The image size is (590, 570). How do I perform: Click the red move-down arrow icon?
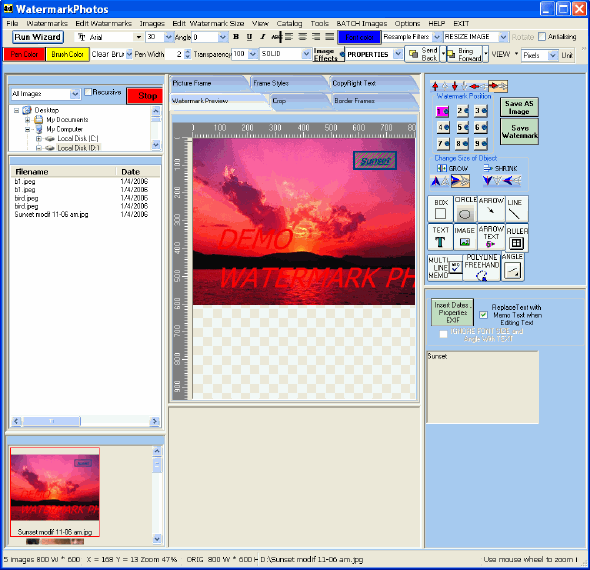point(455,86)
